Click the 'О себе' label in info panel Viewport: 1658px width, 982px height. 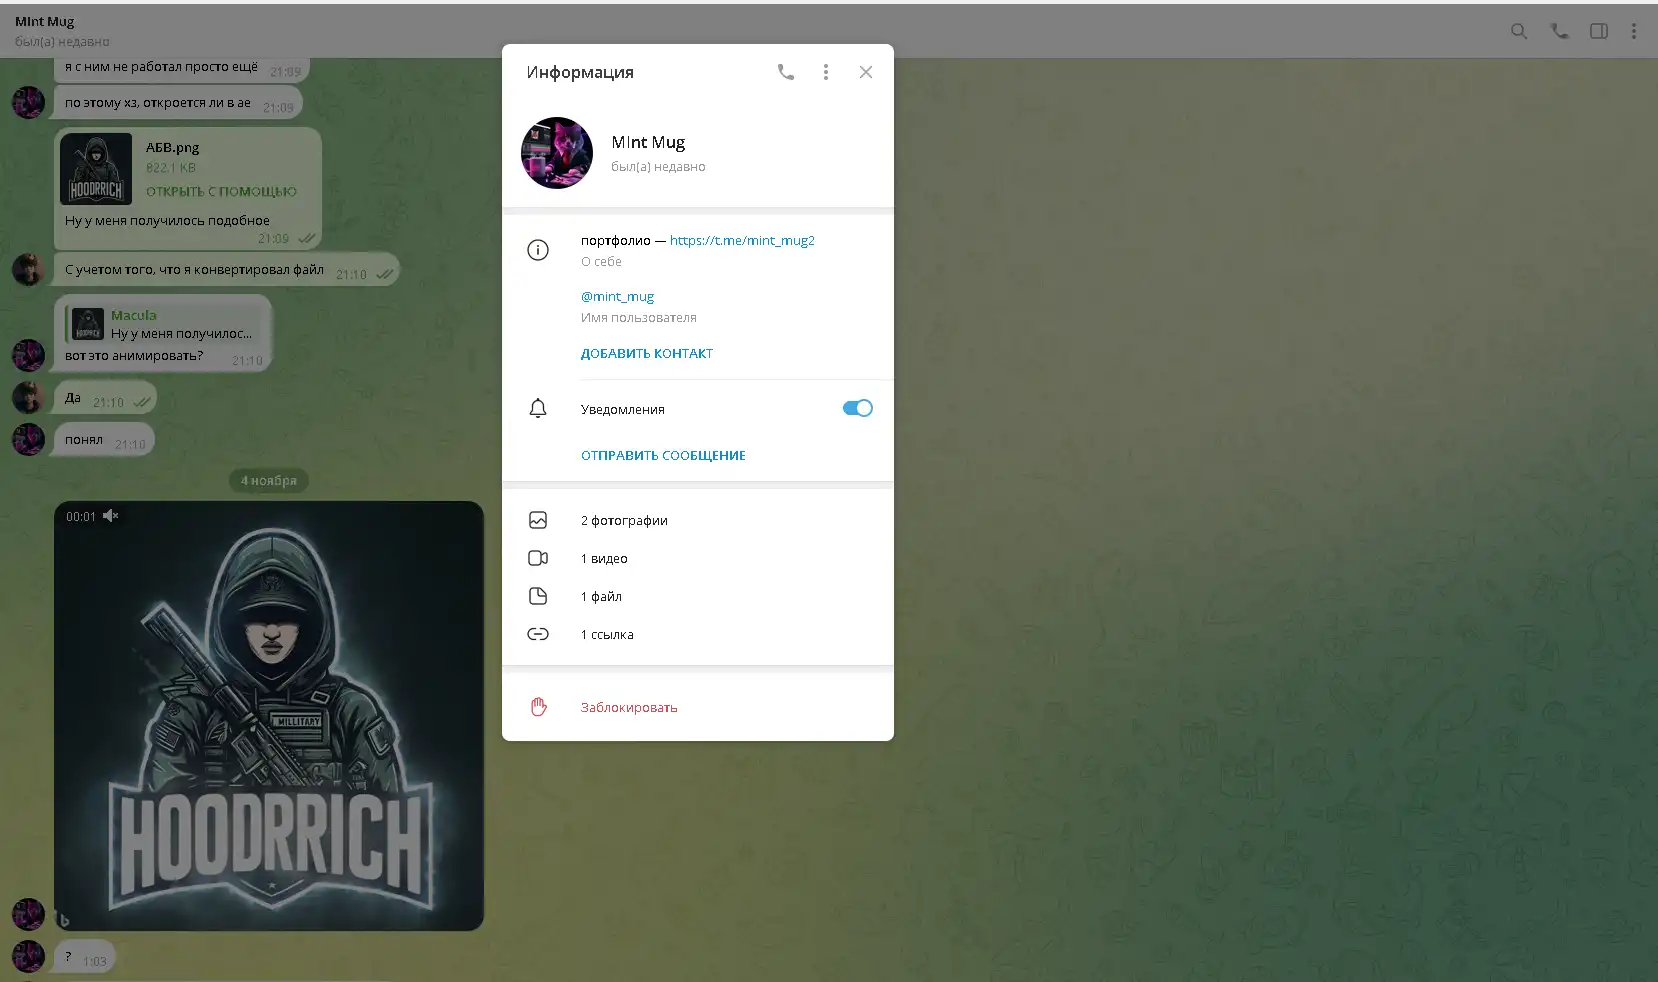pyautogui.click(x=601, y=261)
